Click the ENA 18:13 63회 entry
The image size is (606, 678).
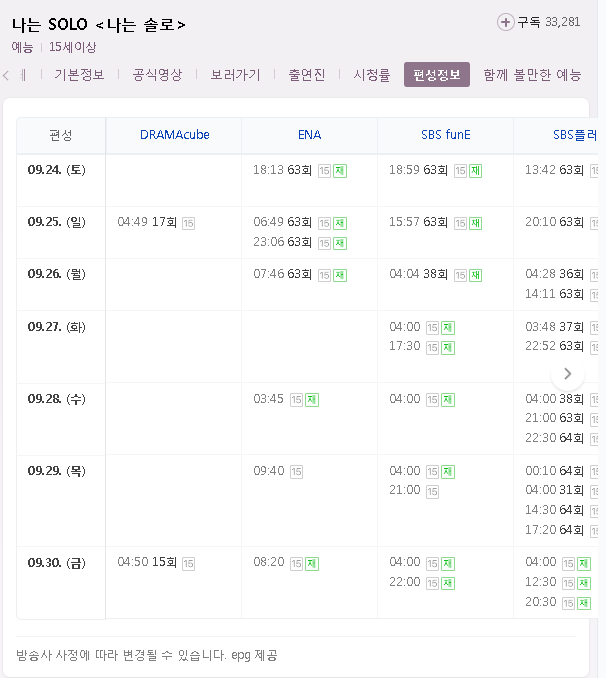[x=282, y=170]
